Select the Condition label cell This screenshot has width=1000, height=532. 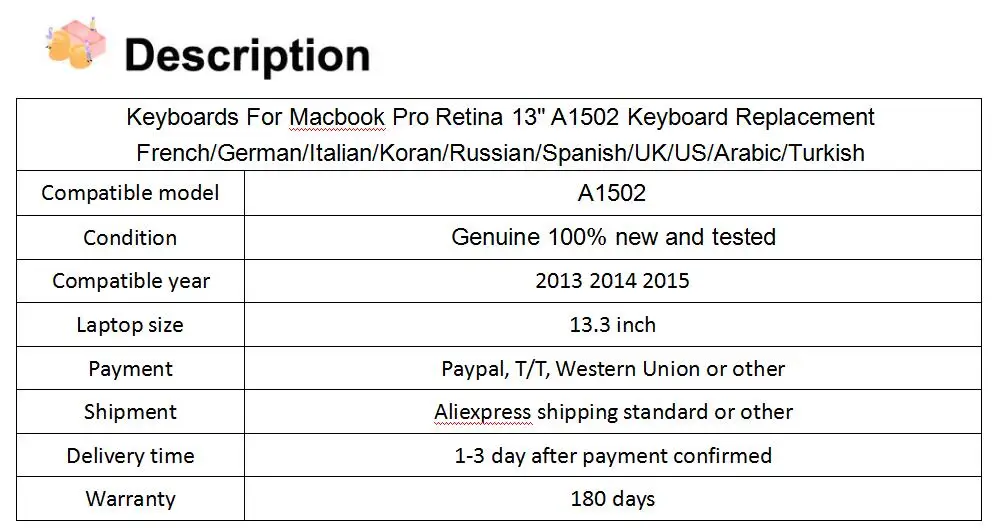[130, 237]
